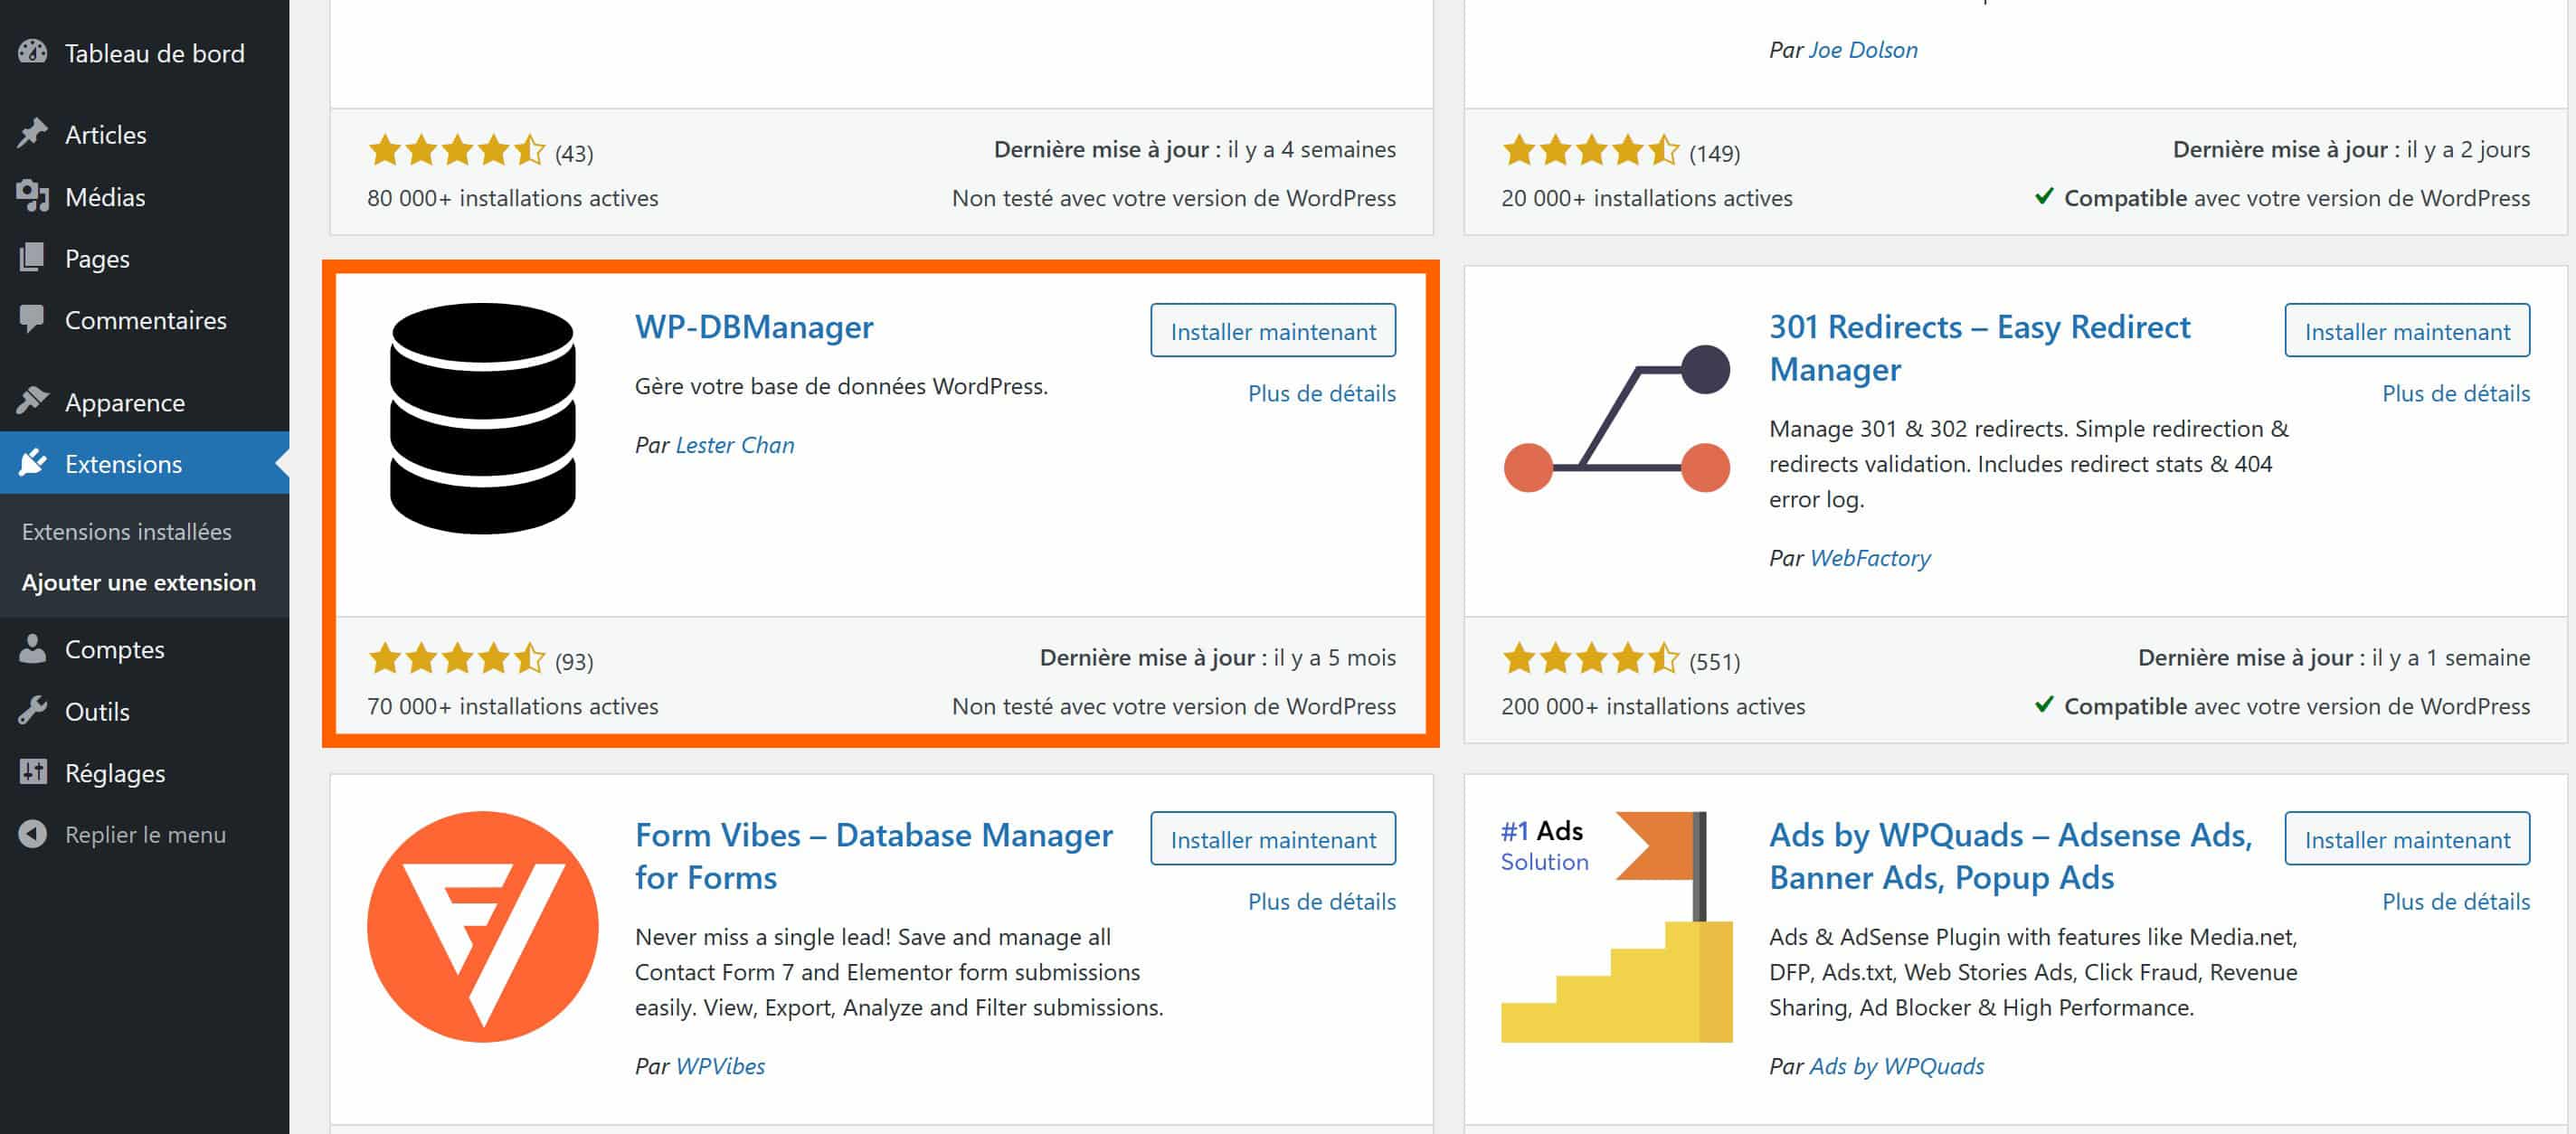Open Plus de détails for Ads by WPQuads

coord(2456,901)
